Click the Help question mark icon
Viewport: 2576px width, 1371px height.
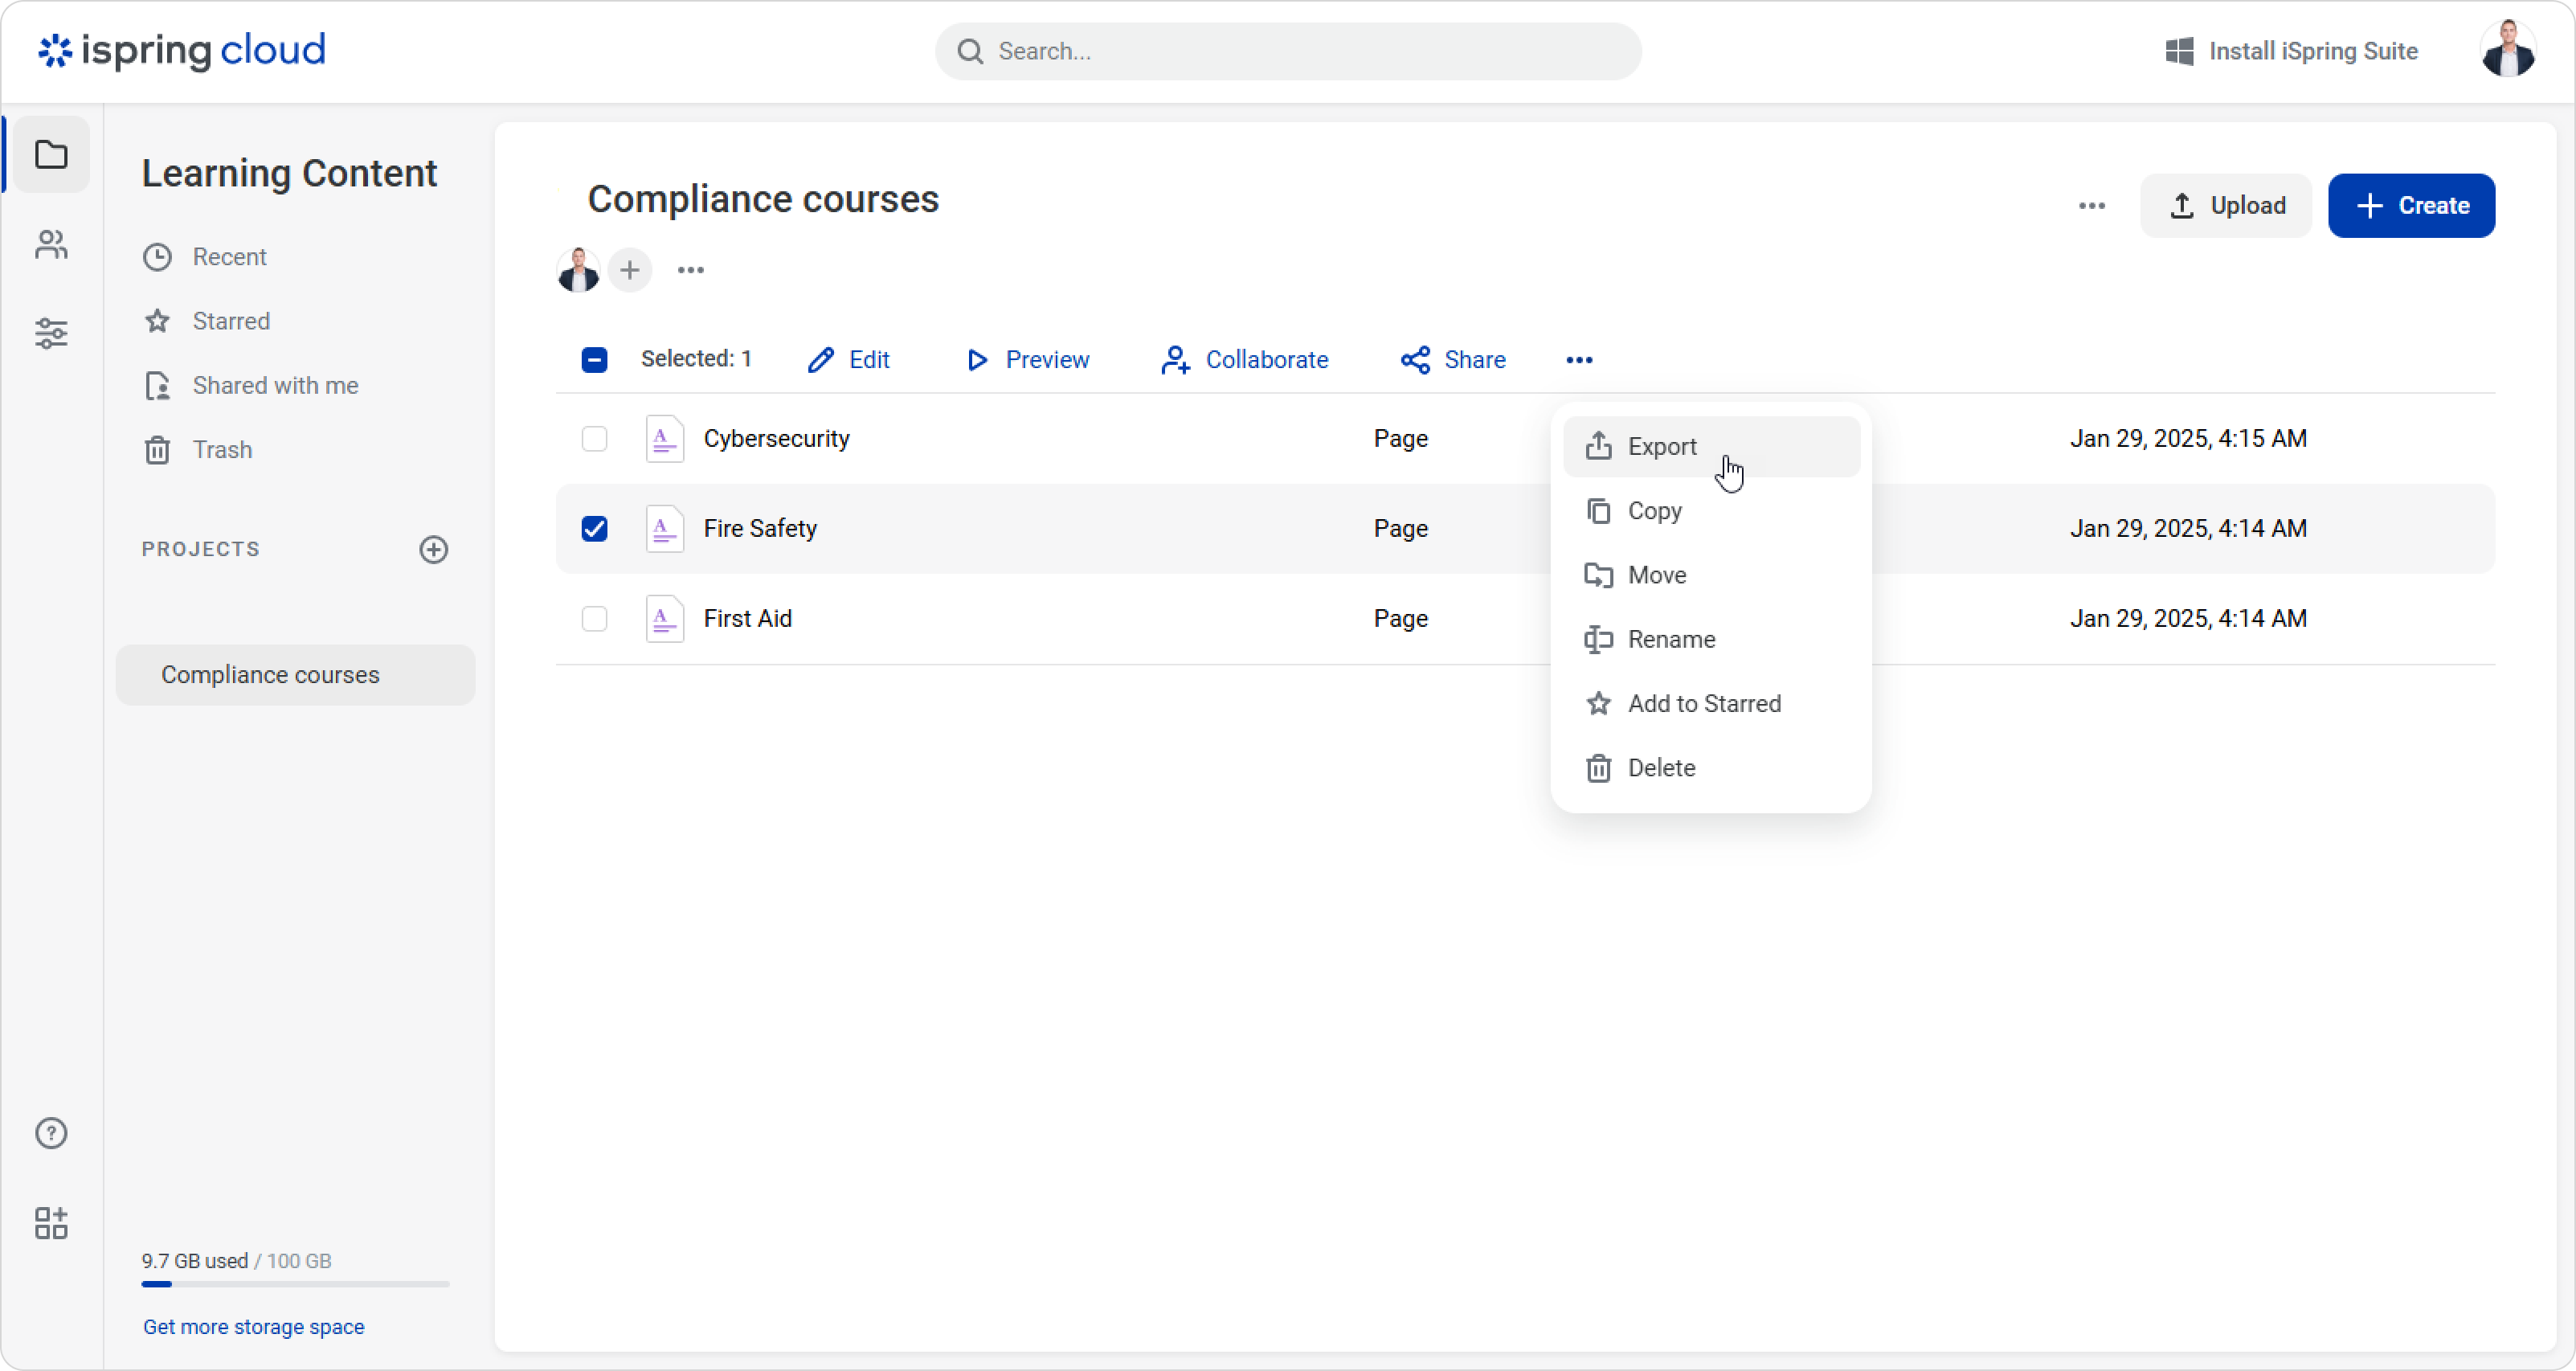(x=51, y=1133)
